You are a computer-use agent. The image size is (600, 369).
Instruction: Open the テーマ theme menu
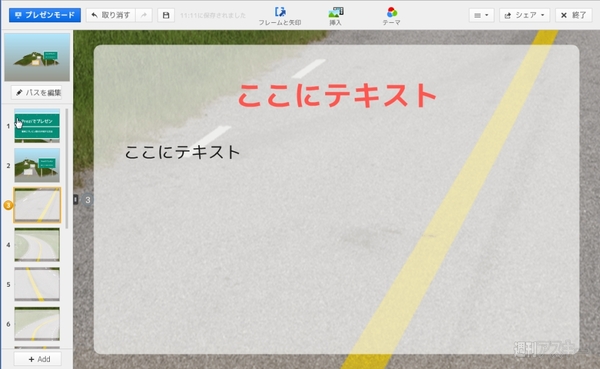pos(391,16)
